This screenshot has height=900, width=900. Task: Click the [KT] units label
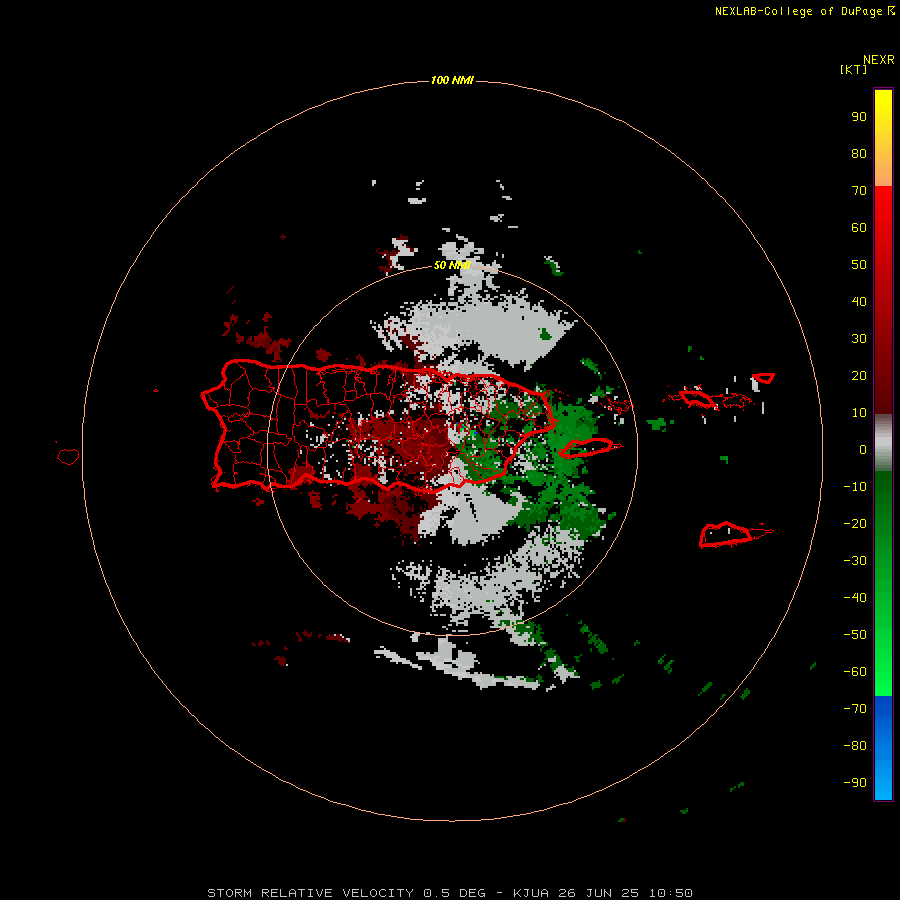[853, 69]
